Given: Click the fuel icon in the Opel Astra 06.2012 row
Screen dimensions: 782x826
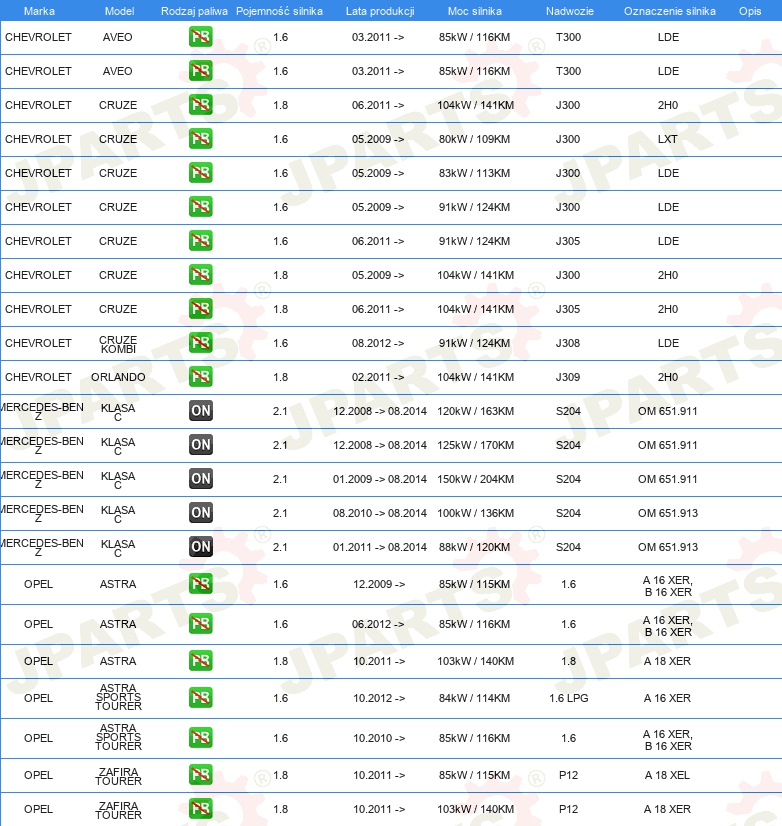Looking at the screenshot, I should pos(201,624).
